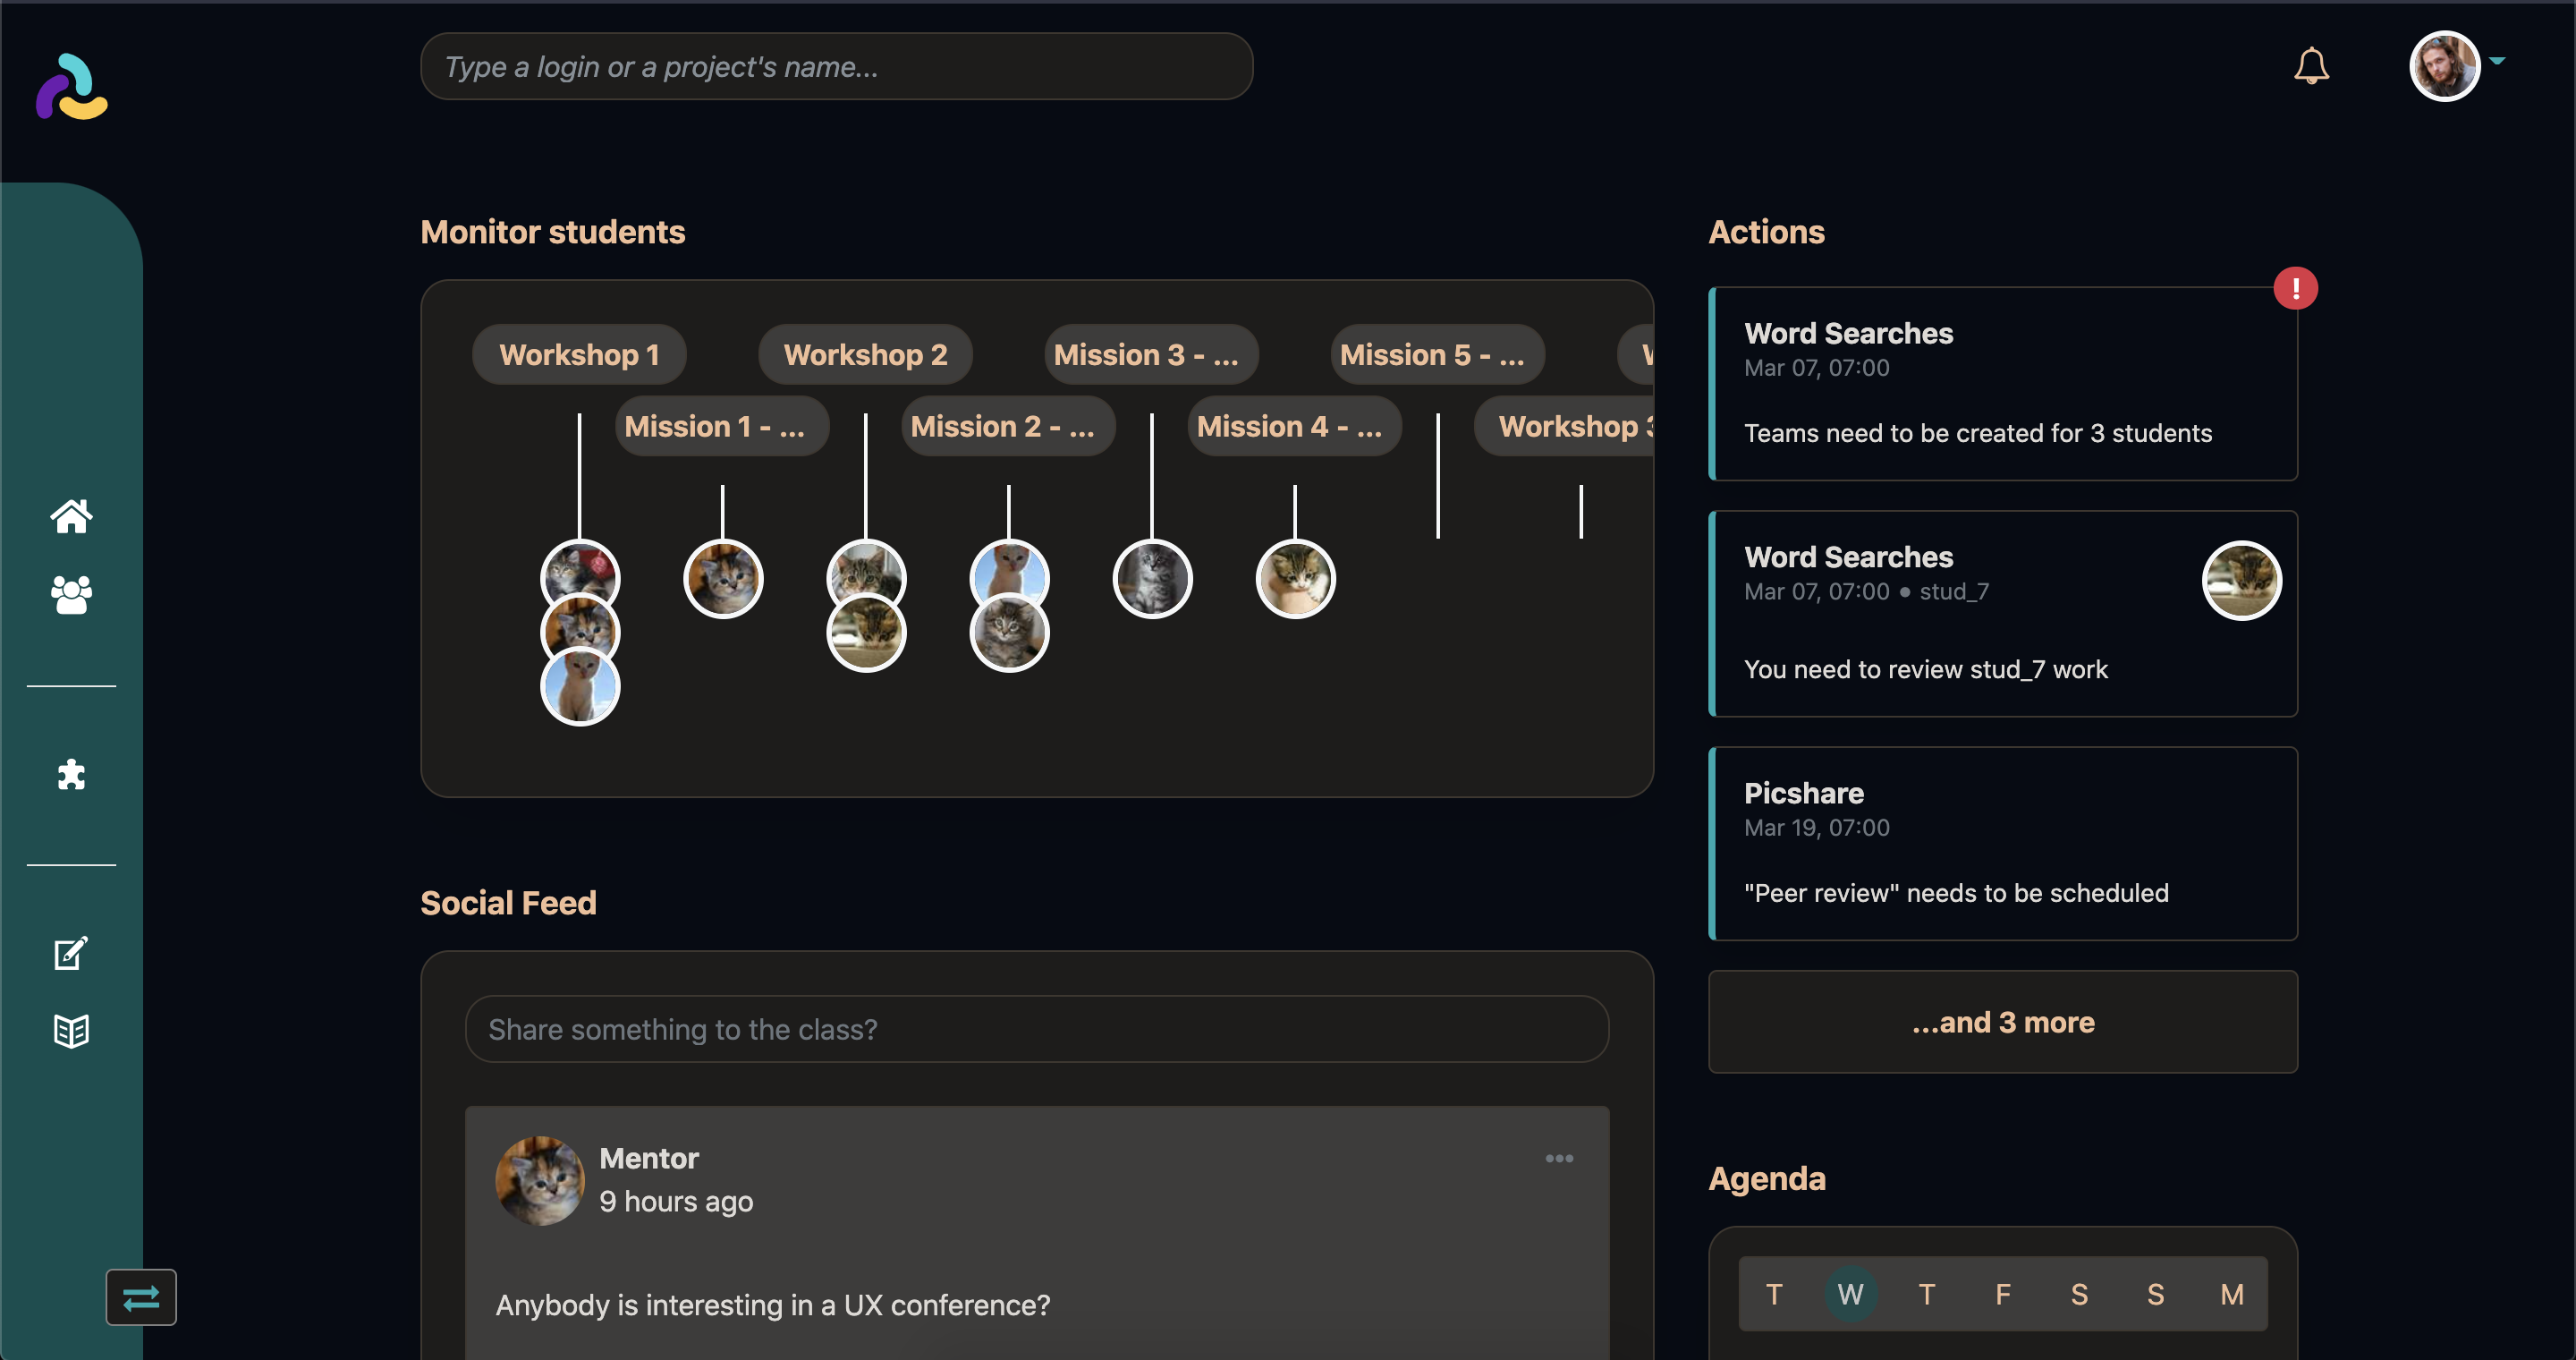The image size is (2576, 1360).
Task: Click the lower student avatar under Workshop 2
Action: coord(866,633)
